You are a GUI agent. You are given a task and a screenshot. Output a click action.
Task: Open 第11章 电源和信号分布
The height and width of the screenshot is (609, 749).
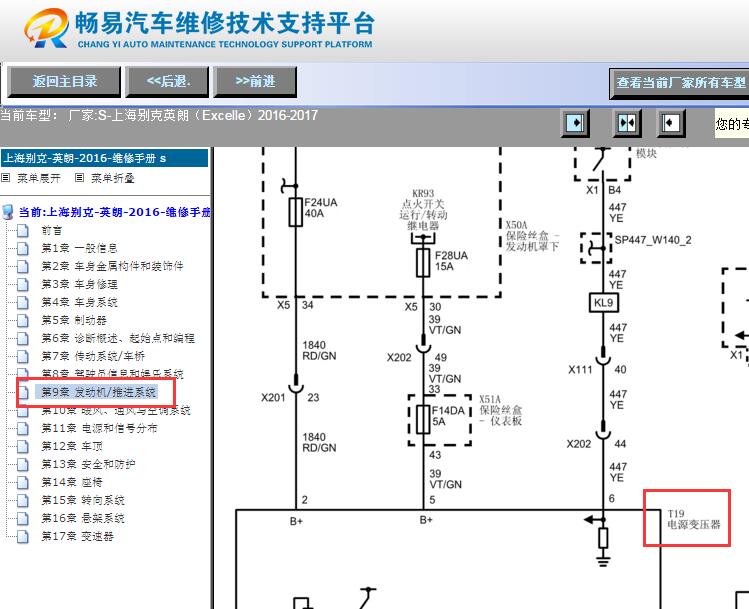pos(99,428)
